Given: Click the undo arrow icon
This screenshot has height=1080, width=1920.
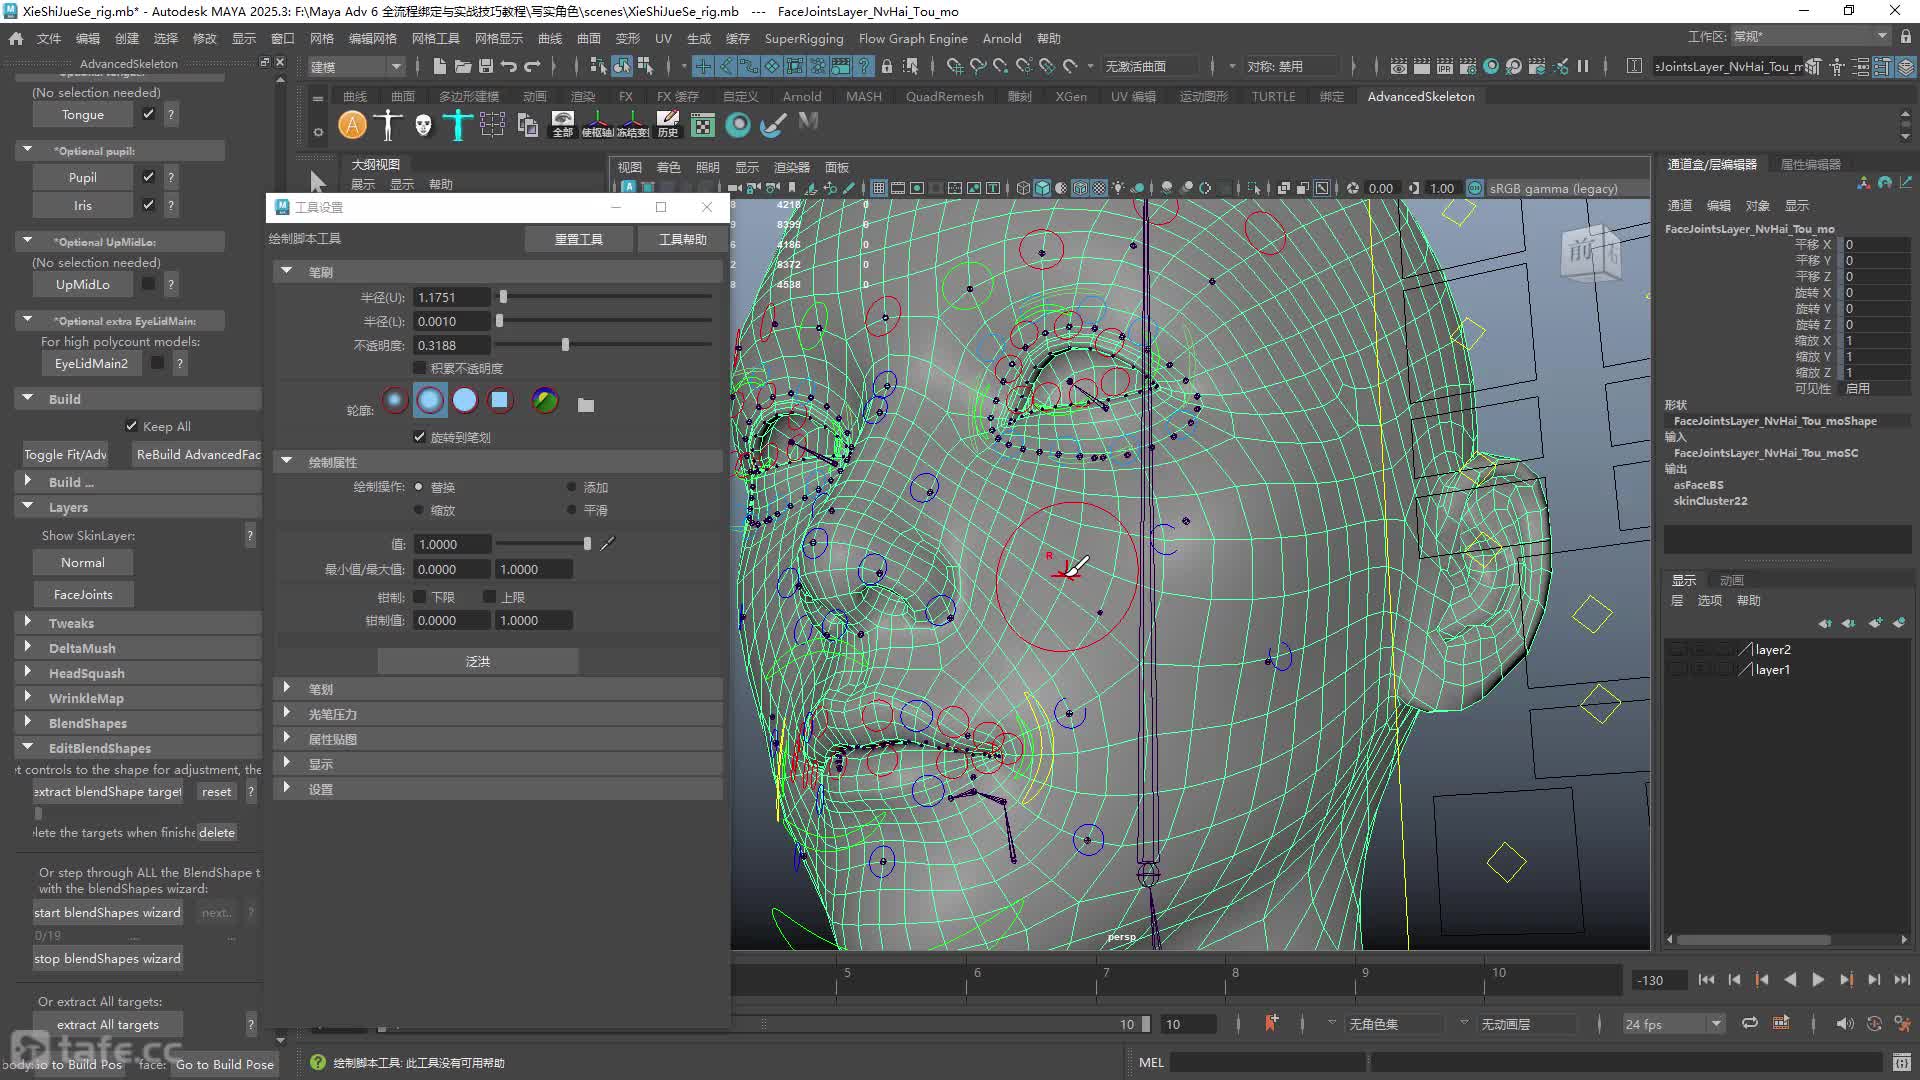Looking at the screenshot, I should point(509,66).
